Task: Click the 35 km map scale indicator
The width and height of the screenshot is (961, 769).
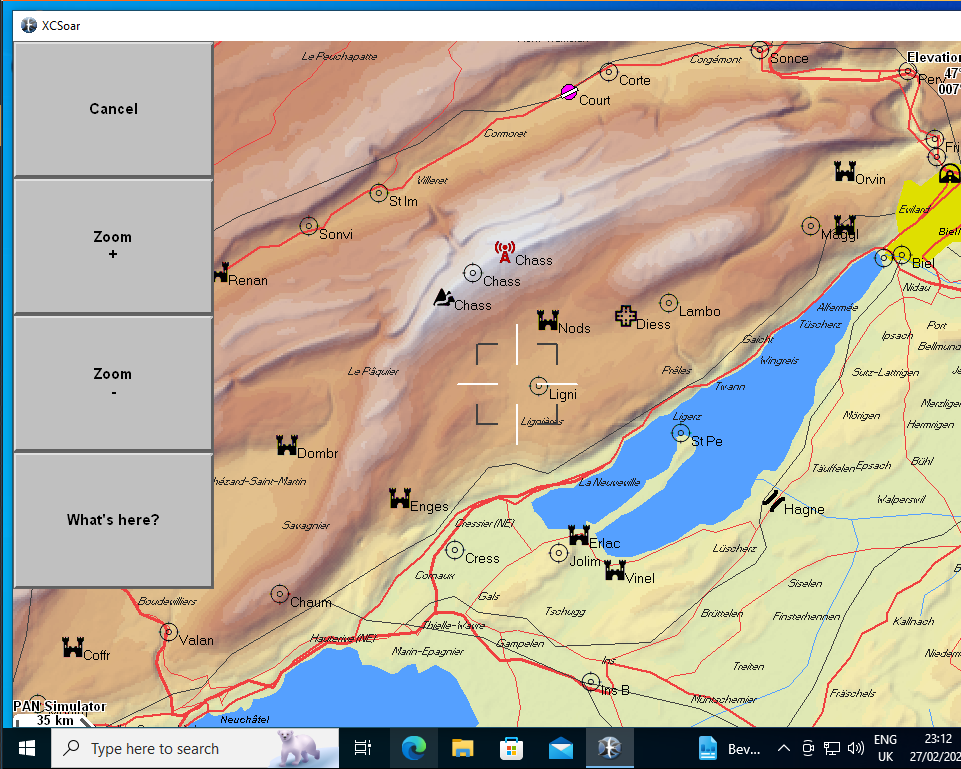Action: (54, 721)
